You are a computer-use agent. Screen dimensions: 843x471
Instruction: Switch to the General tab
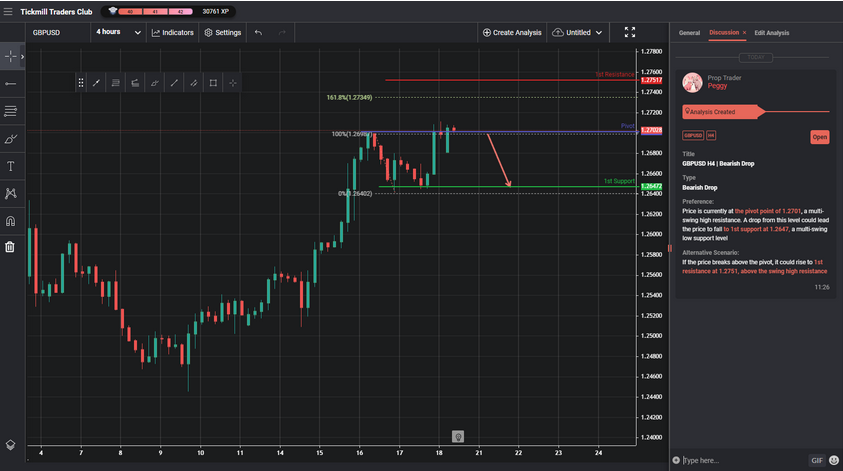tap(689, 33)
